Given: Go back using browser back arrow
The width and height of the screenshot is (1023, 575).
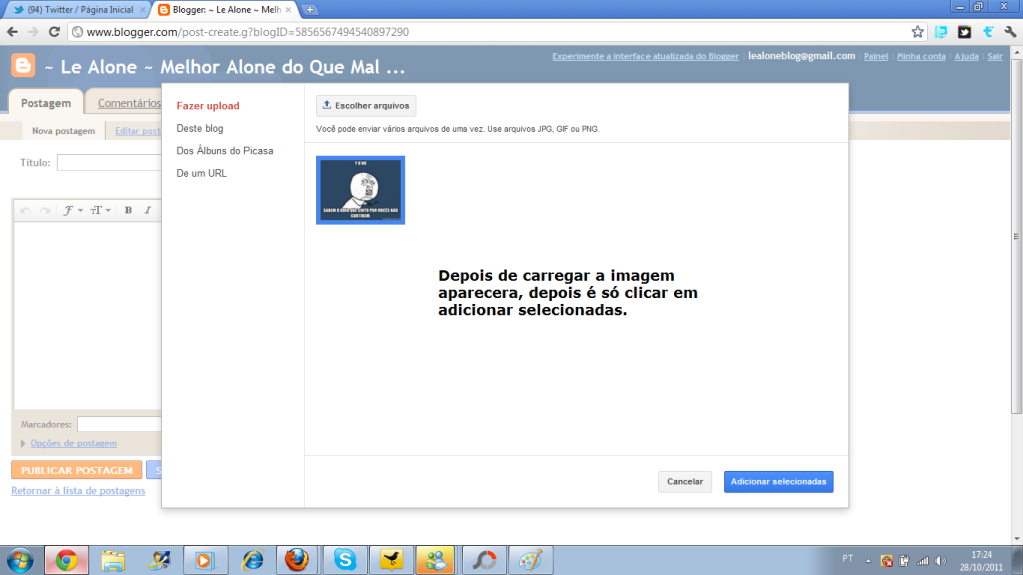Looking at the screenshot, I should [x=12, y=32].
